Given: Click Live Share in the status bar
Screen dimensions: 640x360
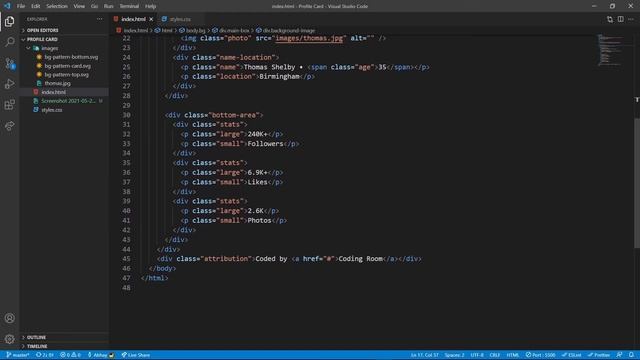Looking at the screenshot, I should click(x=136, y=355).
